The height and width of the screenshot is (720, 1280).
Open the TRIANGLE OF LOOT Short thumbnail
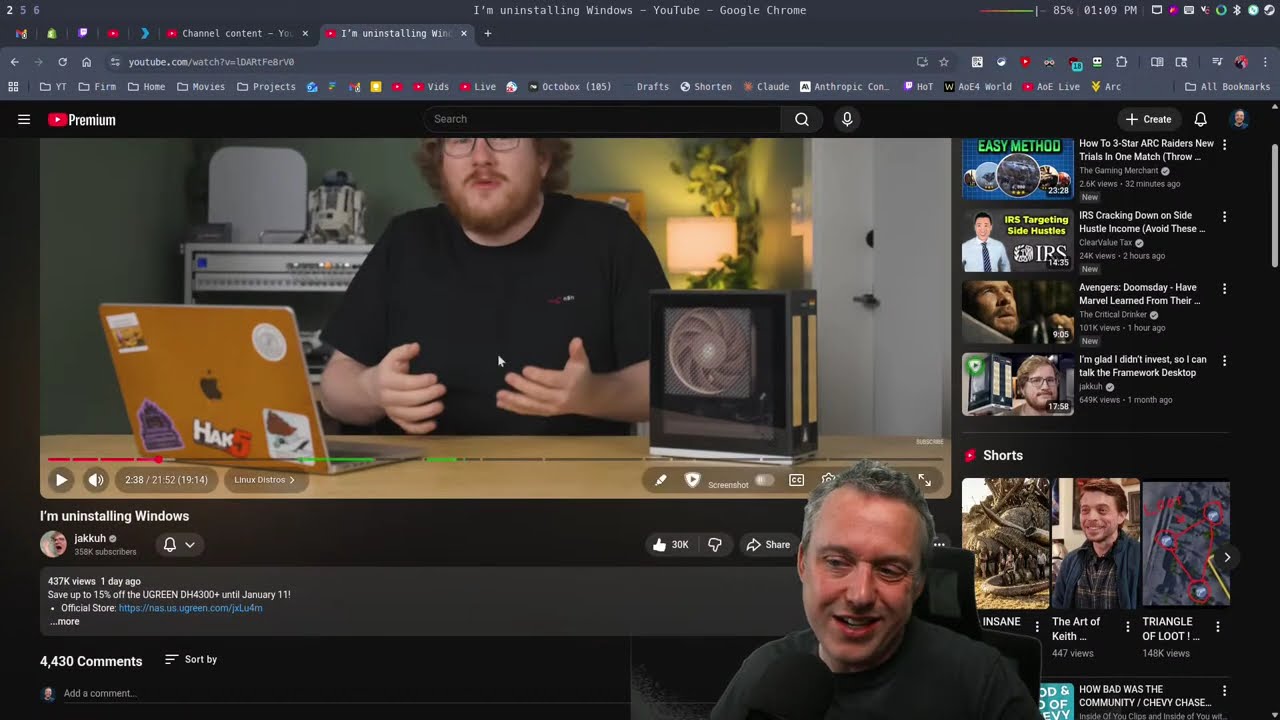coord(1186,543)
